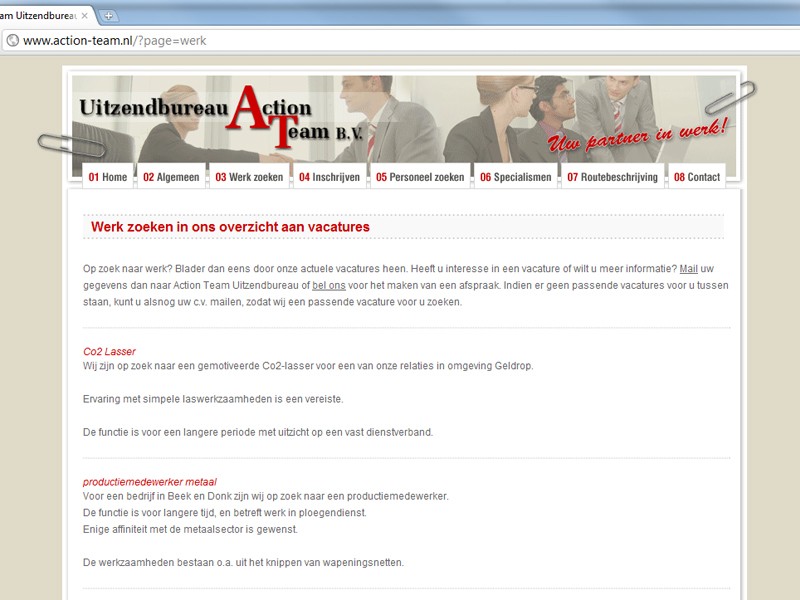The width and height of the screenshot is (800, 600).
Task: Click text 'De functie is voor een langere periode'
Action: click(169, 432)
